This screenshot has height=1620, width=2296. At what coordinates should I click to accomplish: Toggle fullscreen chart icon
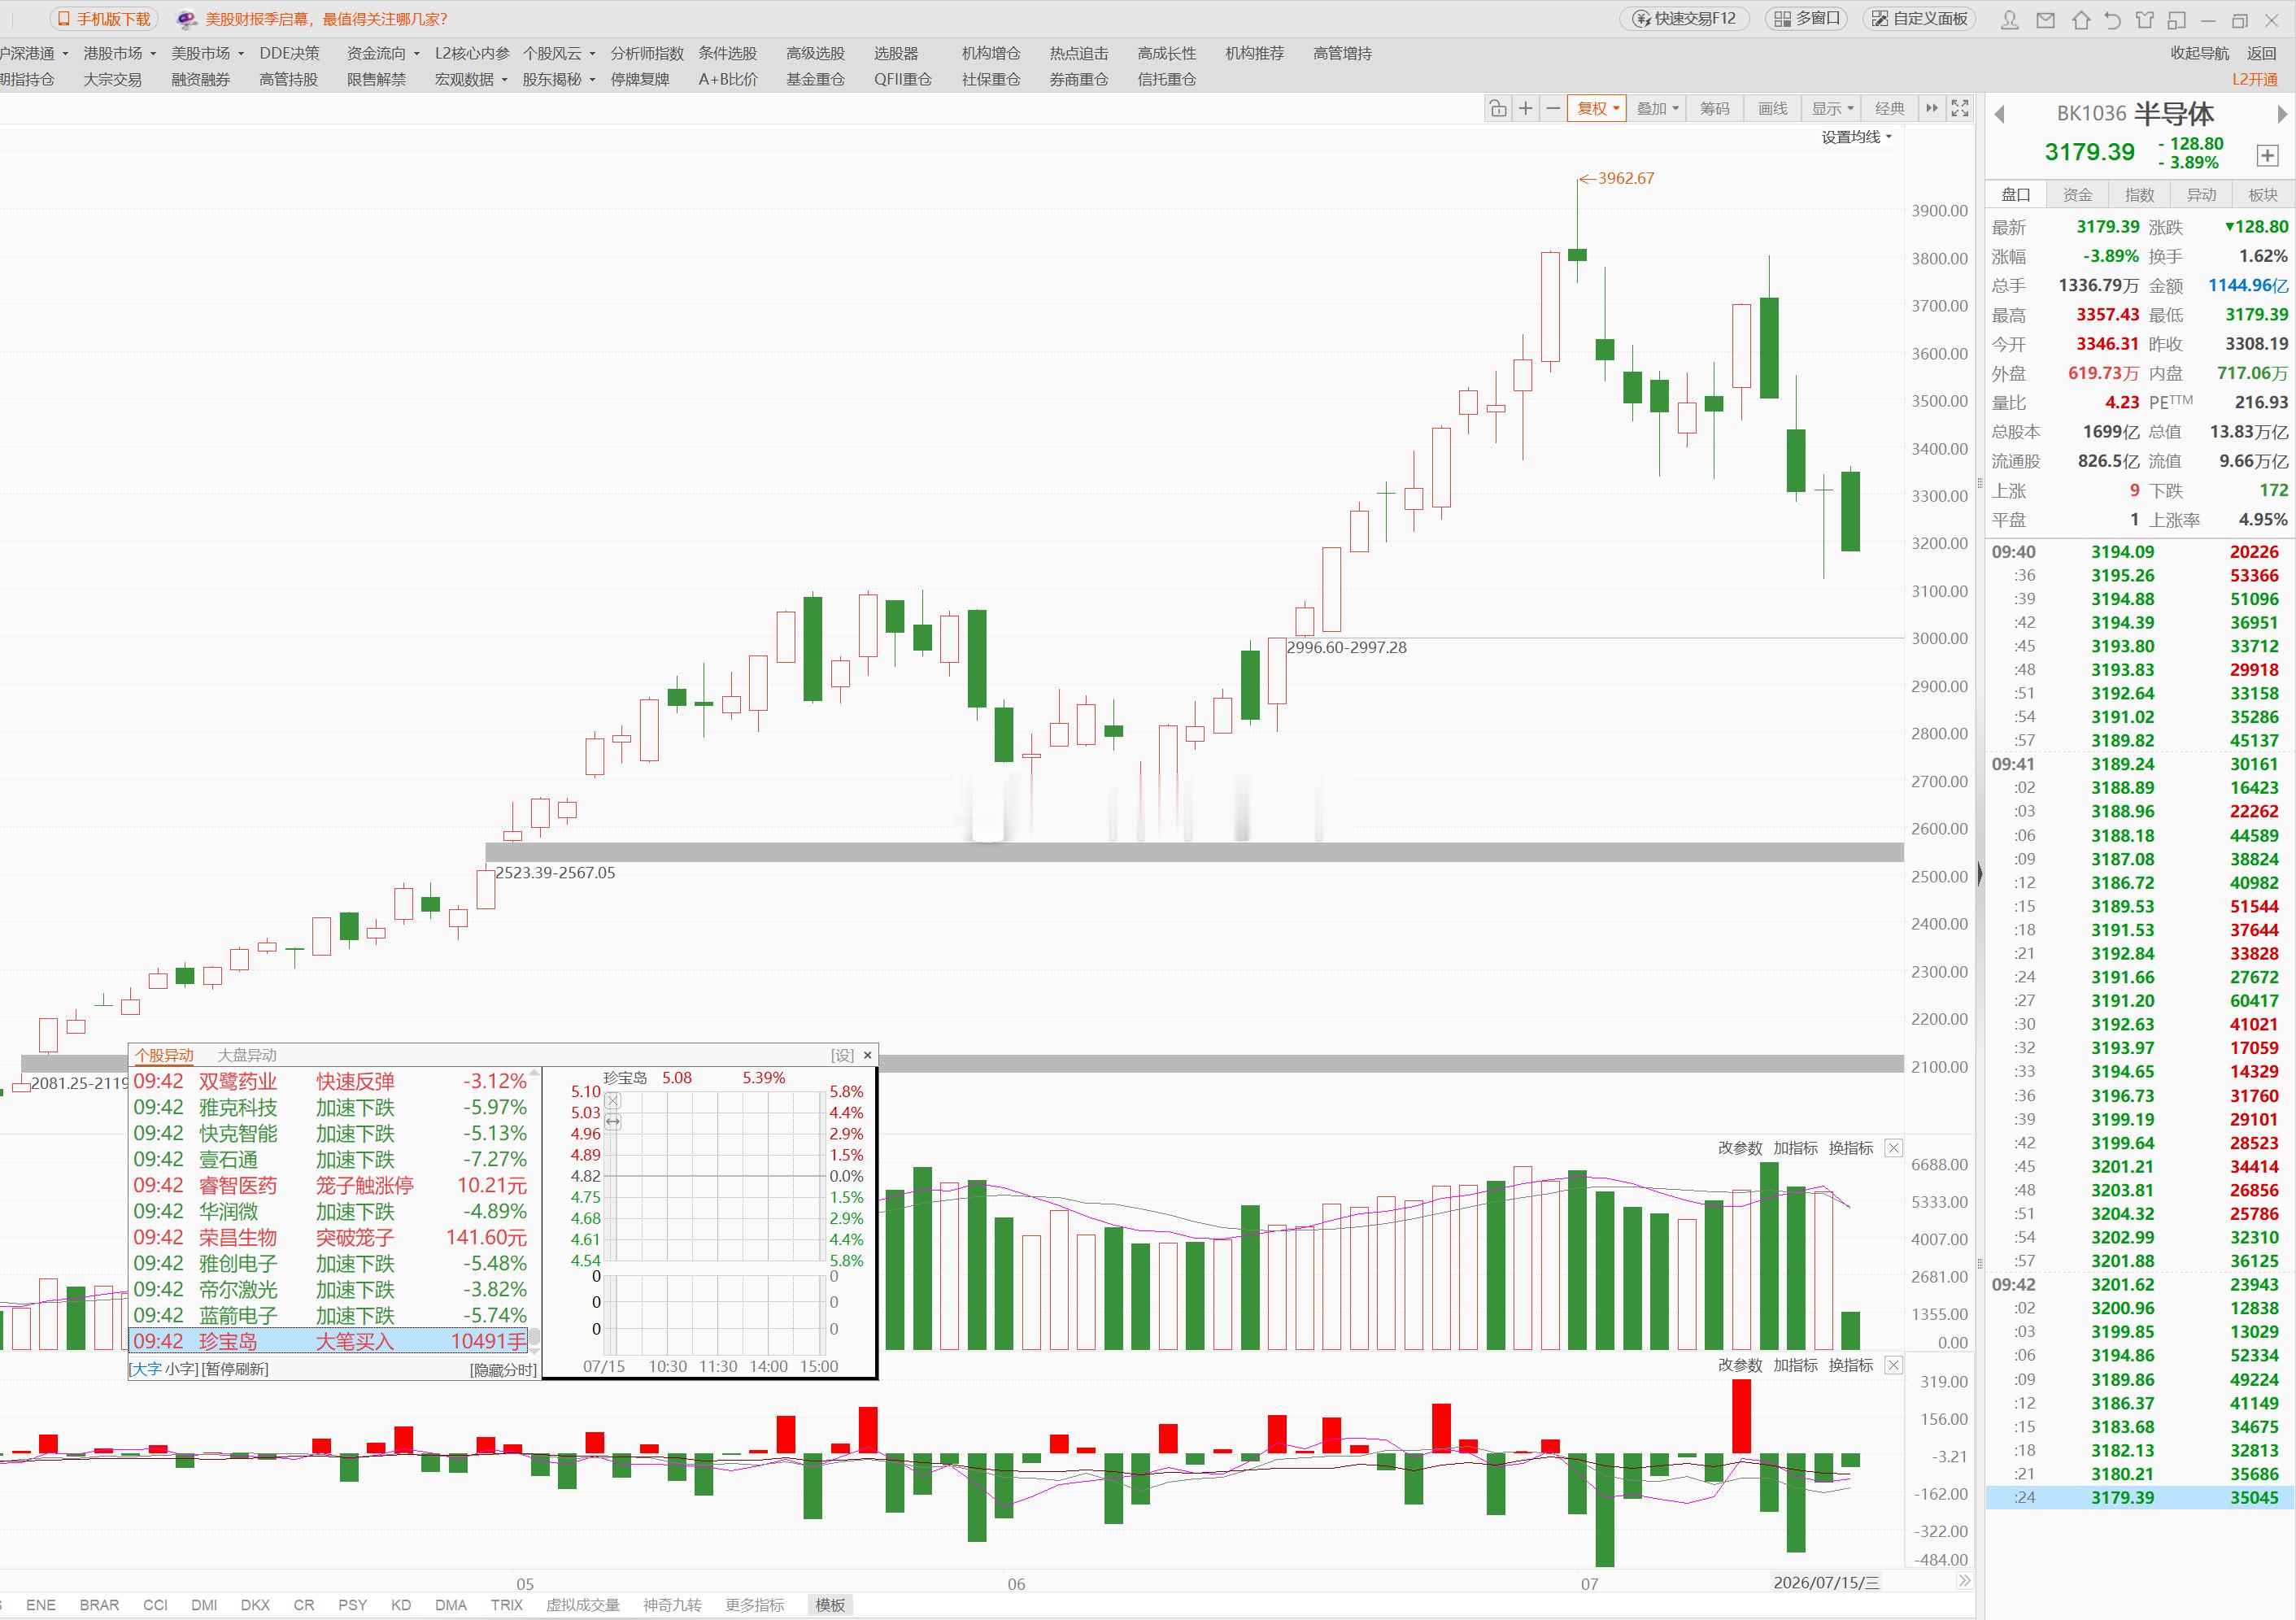(x=1960, y=108)
